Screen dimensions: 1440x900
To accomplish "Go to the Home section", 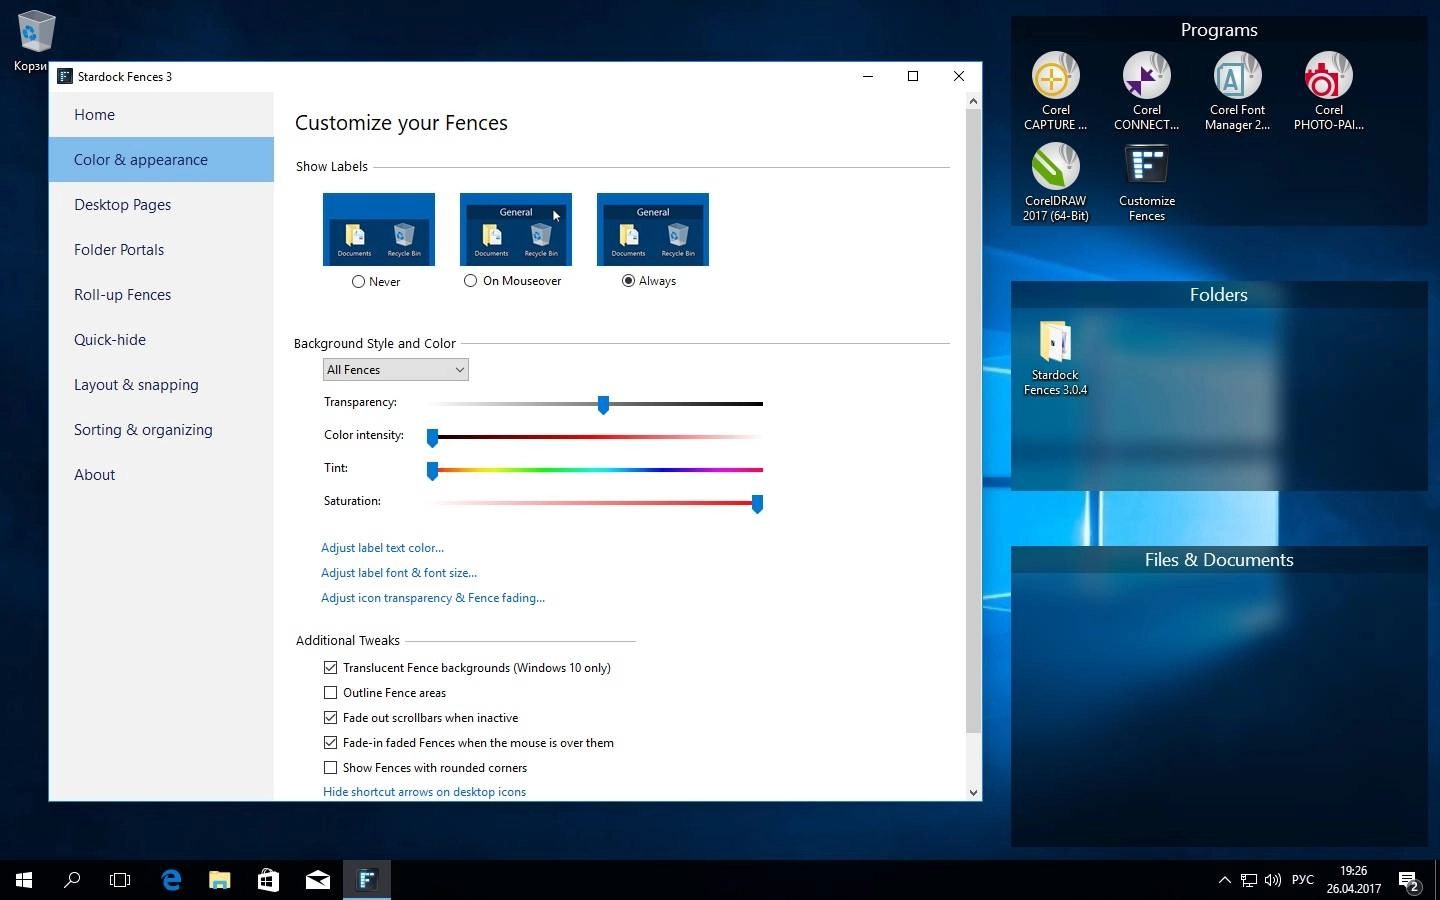I will pos(161,115).
